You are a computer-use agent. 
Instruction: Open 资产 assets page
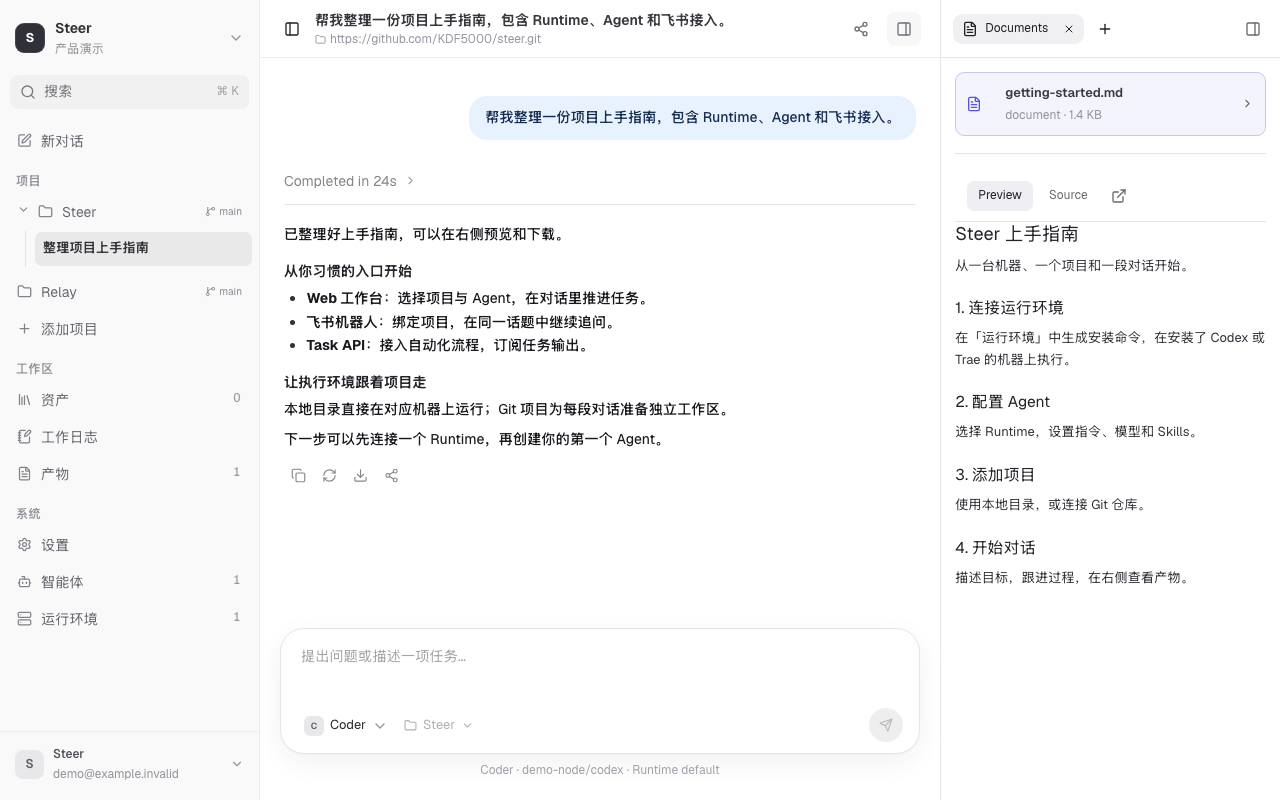[130, 400]
